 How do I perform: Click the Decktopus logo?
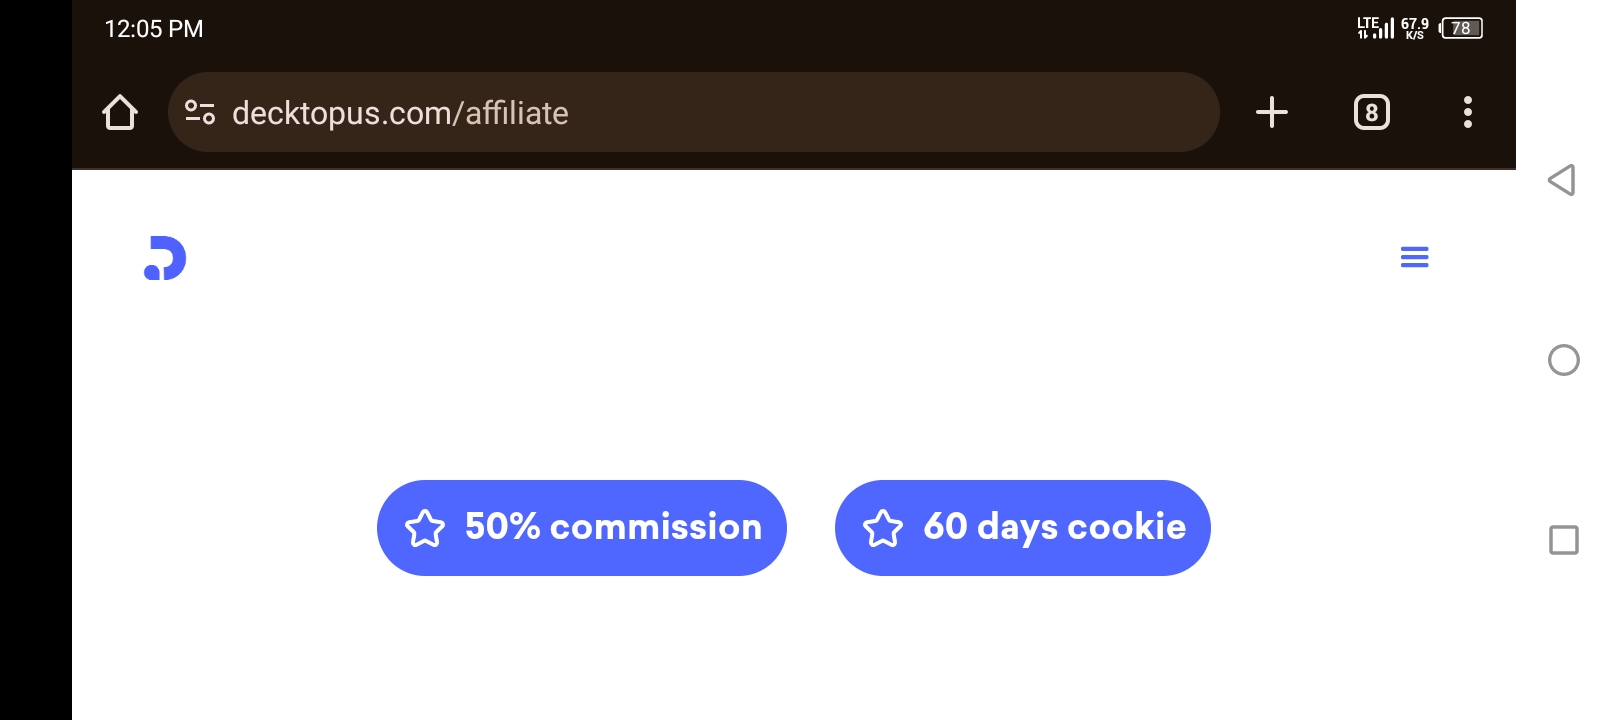point(165,258)
